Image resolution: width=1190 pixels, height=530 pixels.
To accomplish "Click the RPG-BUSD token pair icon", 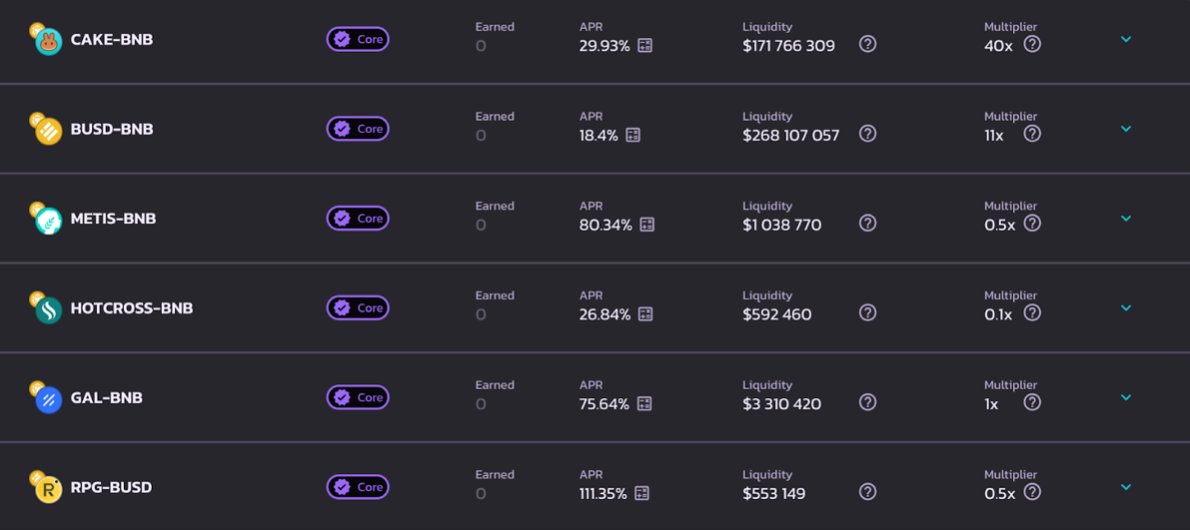I will click(x=47, y=487).
